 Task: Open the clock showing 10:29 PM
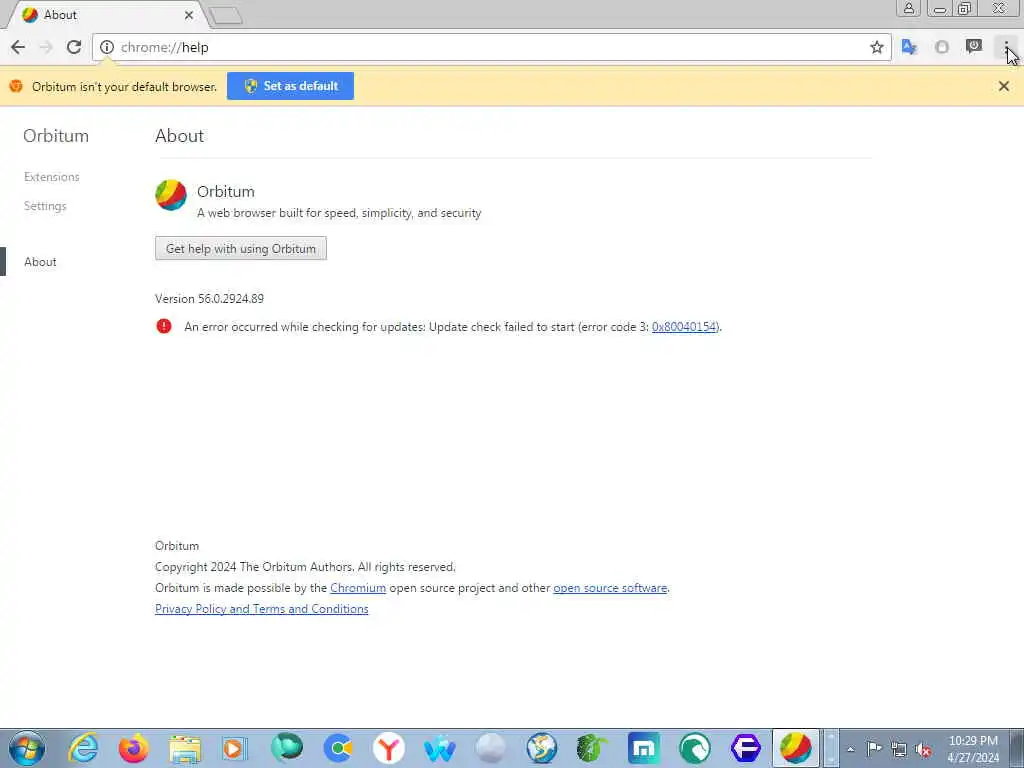point(973,749)
